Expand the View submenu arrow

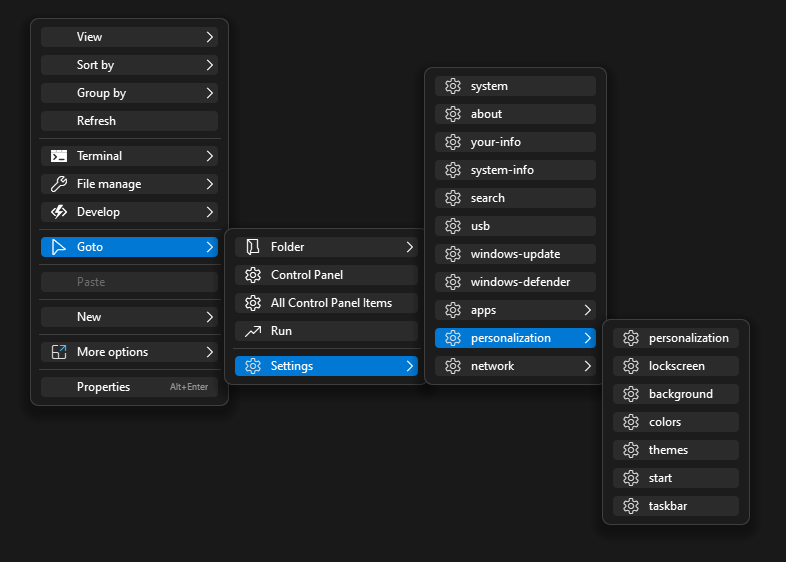coord(210,37)
